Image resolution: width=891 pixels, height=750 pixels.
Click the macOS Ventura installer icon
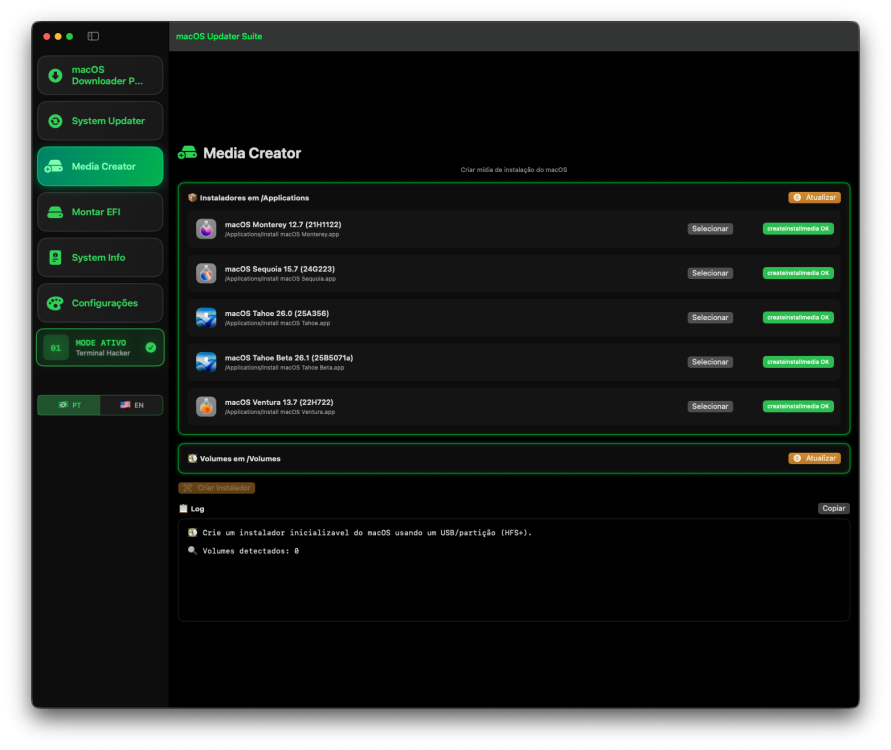(x=206, y=406)
